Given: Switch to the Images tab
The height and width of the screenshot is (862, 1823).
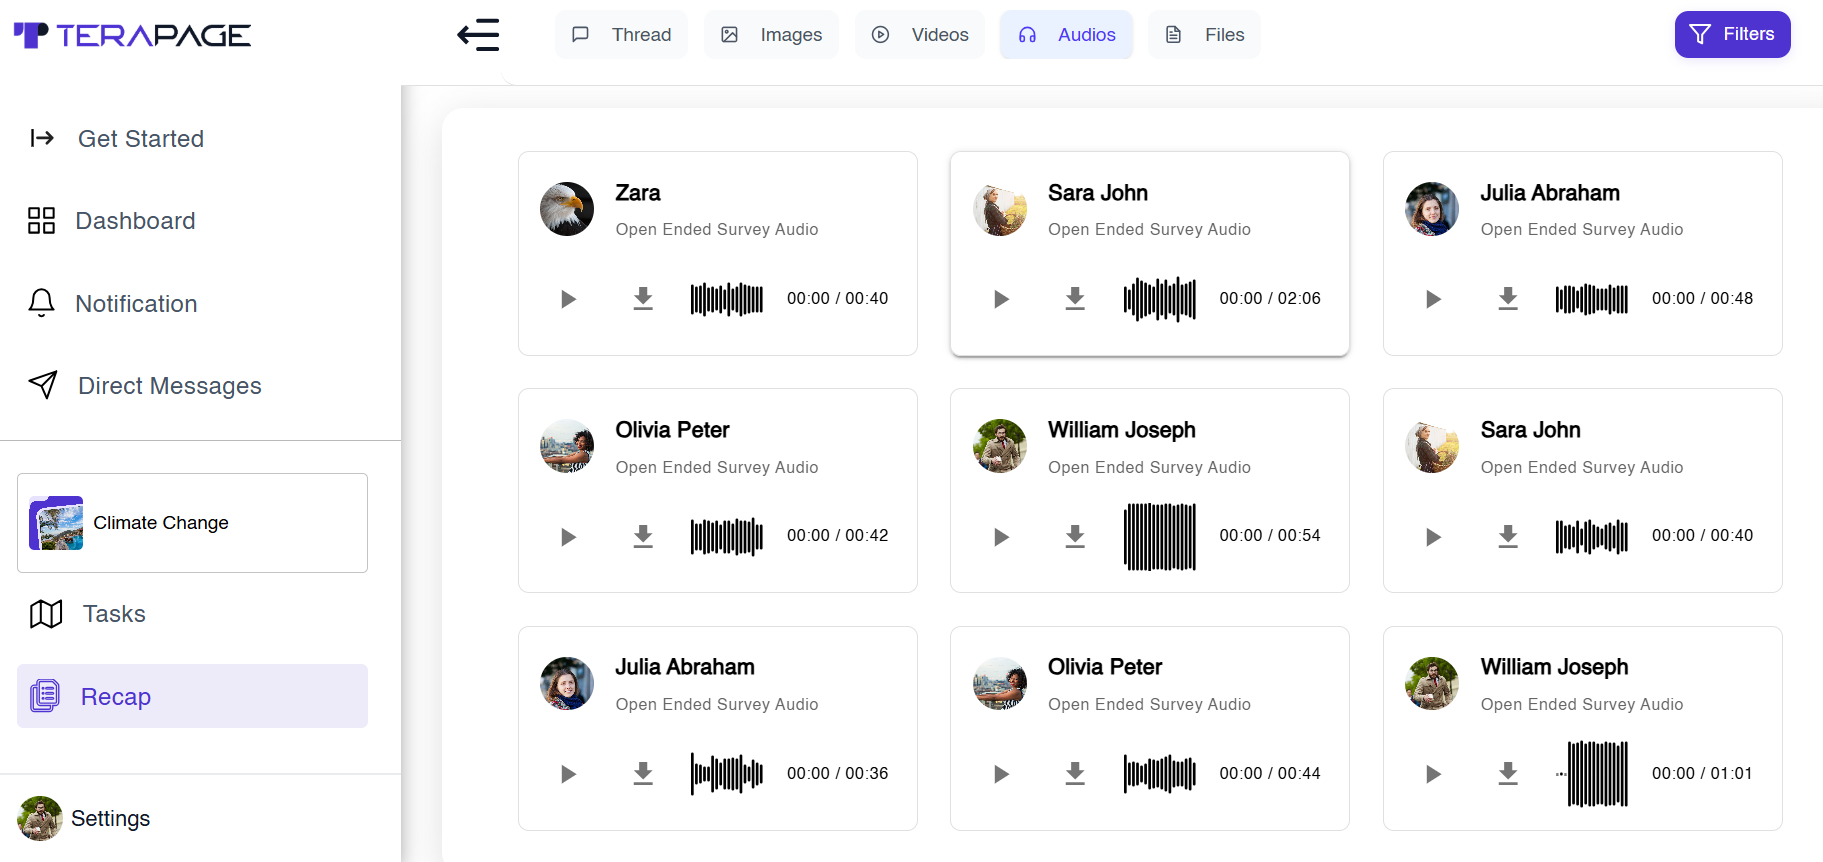Looking at the screenshot, I should pyautogui.click(x=771, y=35).
